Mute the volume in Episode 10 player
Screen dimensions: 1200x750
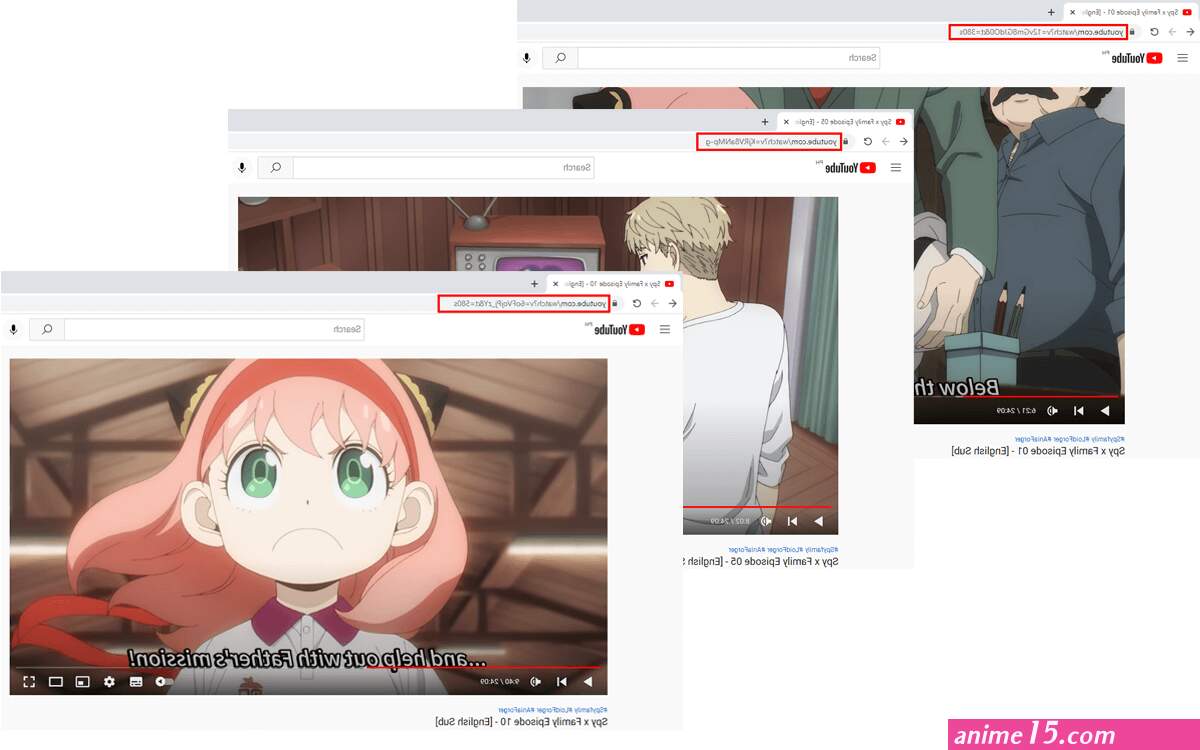[536, 682]
